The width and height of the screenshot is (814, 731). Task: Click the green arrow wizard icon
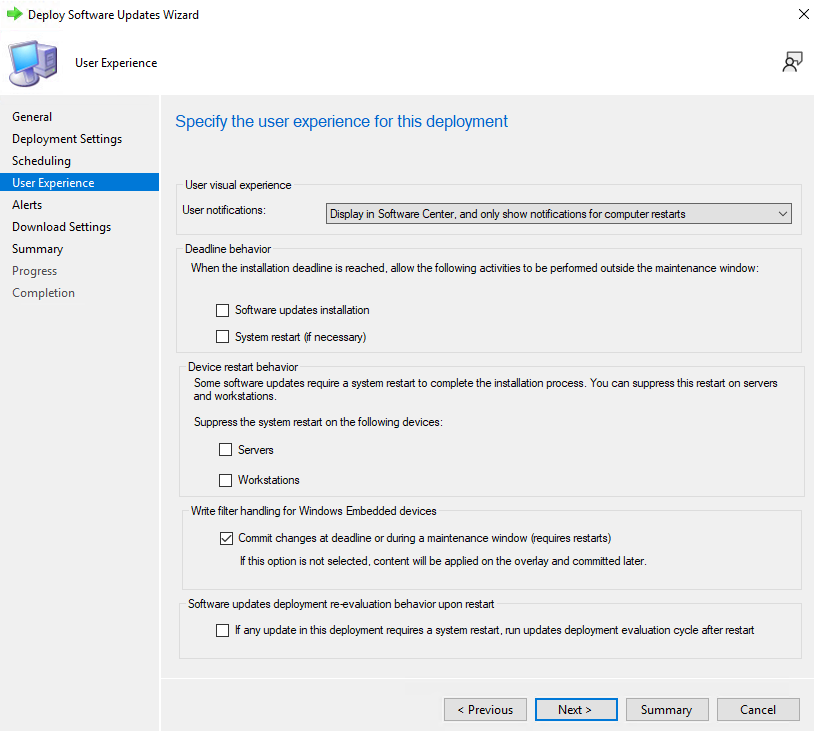point(15,14)
